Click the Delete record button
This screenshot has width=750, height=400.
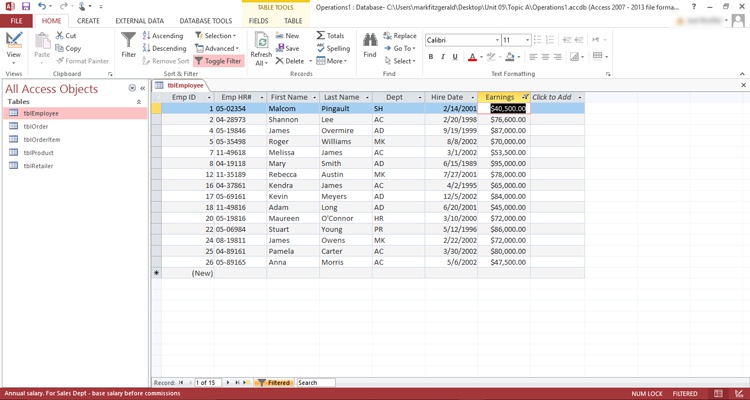coord(290,61)
